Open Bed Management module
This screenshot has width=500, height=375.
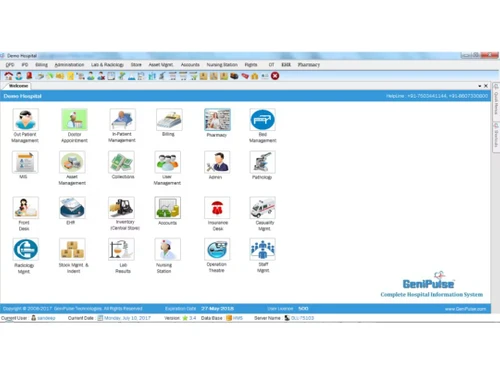point(263,120)
